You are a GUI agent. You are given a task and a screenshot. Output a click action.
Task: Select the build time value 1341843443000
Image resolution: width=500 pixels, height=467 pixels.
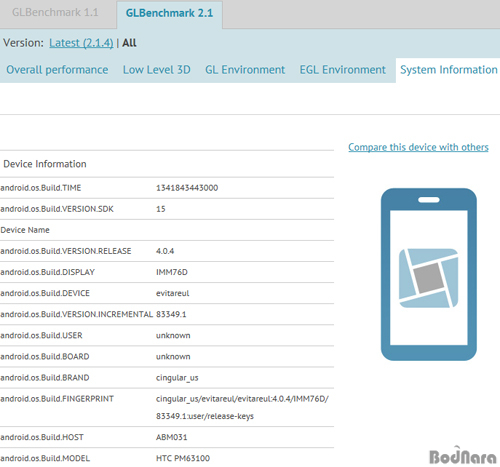[187, 188]
